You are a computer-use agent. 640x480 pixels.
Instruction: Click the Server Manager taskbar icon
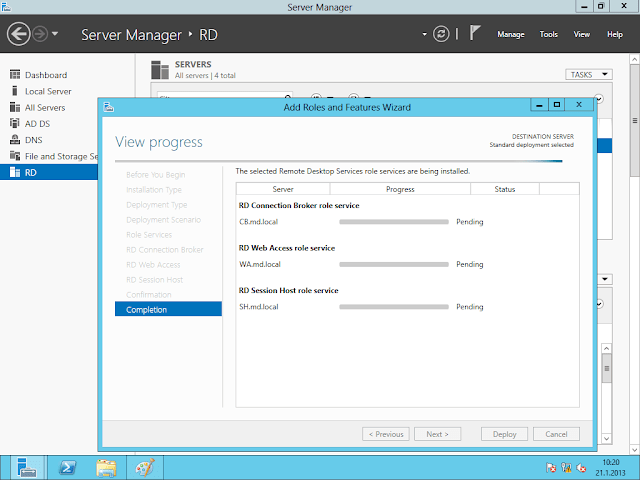(x=26, y=467)
